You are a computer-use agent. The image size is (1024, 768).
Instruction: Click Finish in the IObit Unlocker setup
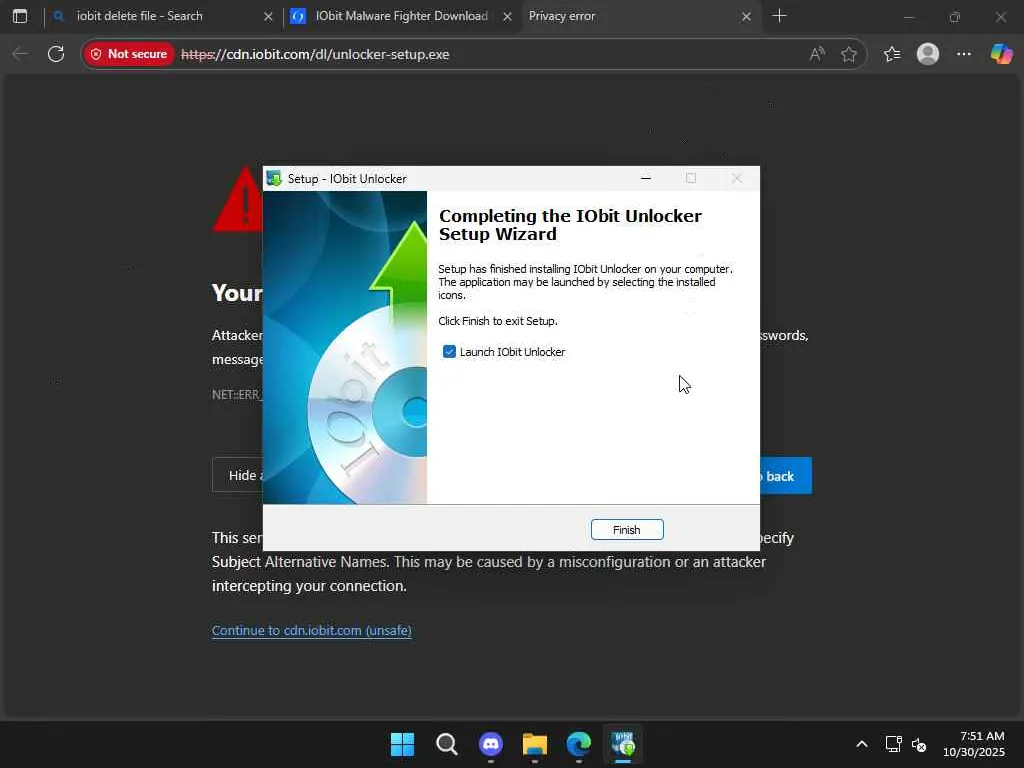point(627,530)
